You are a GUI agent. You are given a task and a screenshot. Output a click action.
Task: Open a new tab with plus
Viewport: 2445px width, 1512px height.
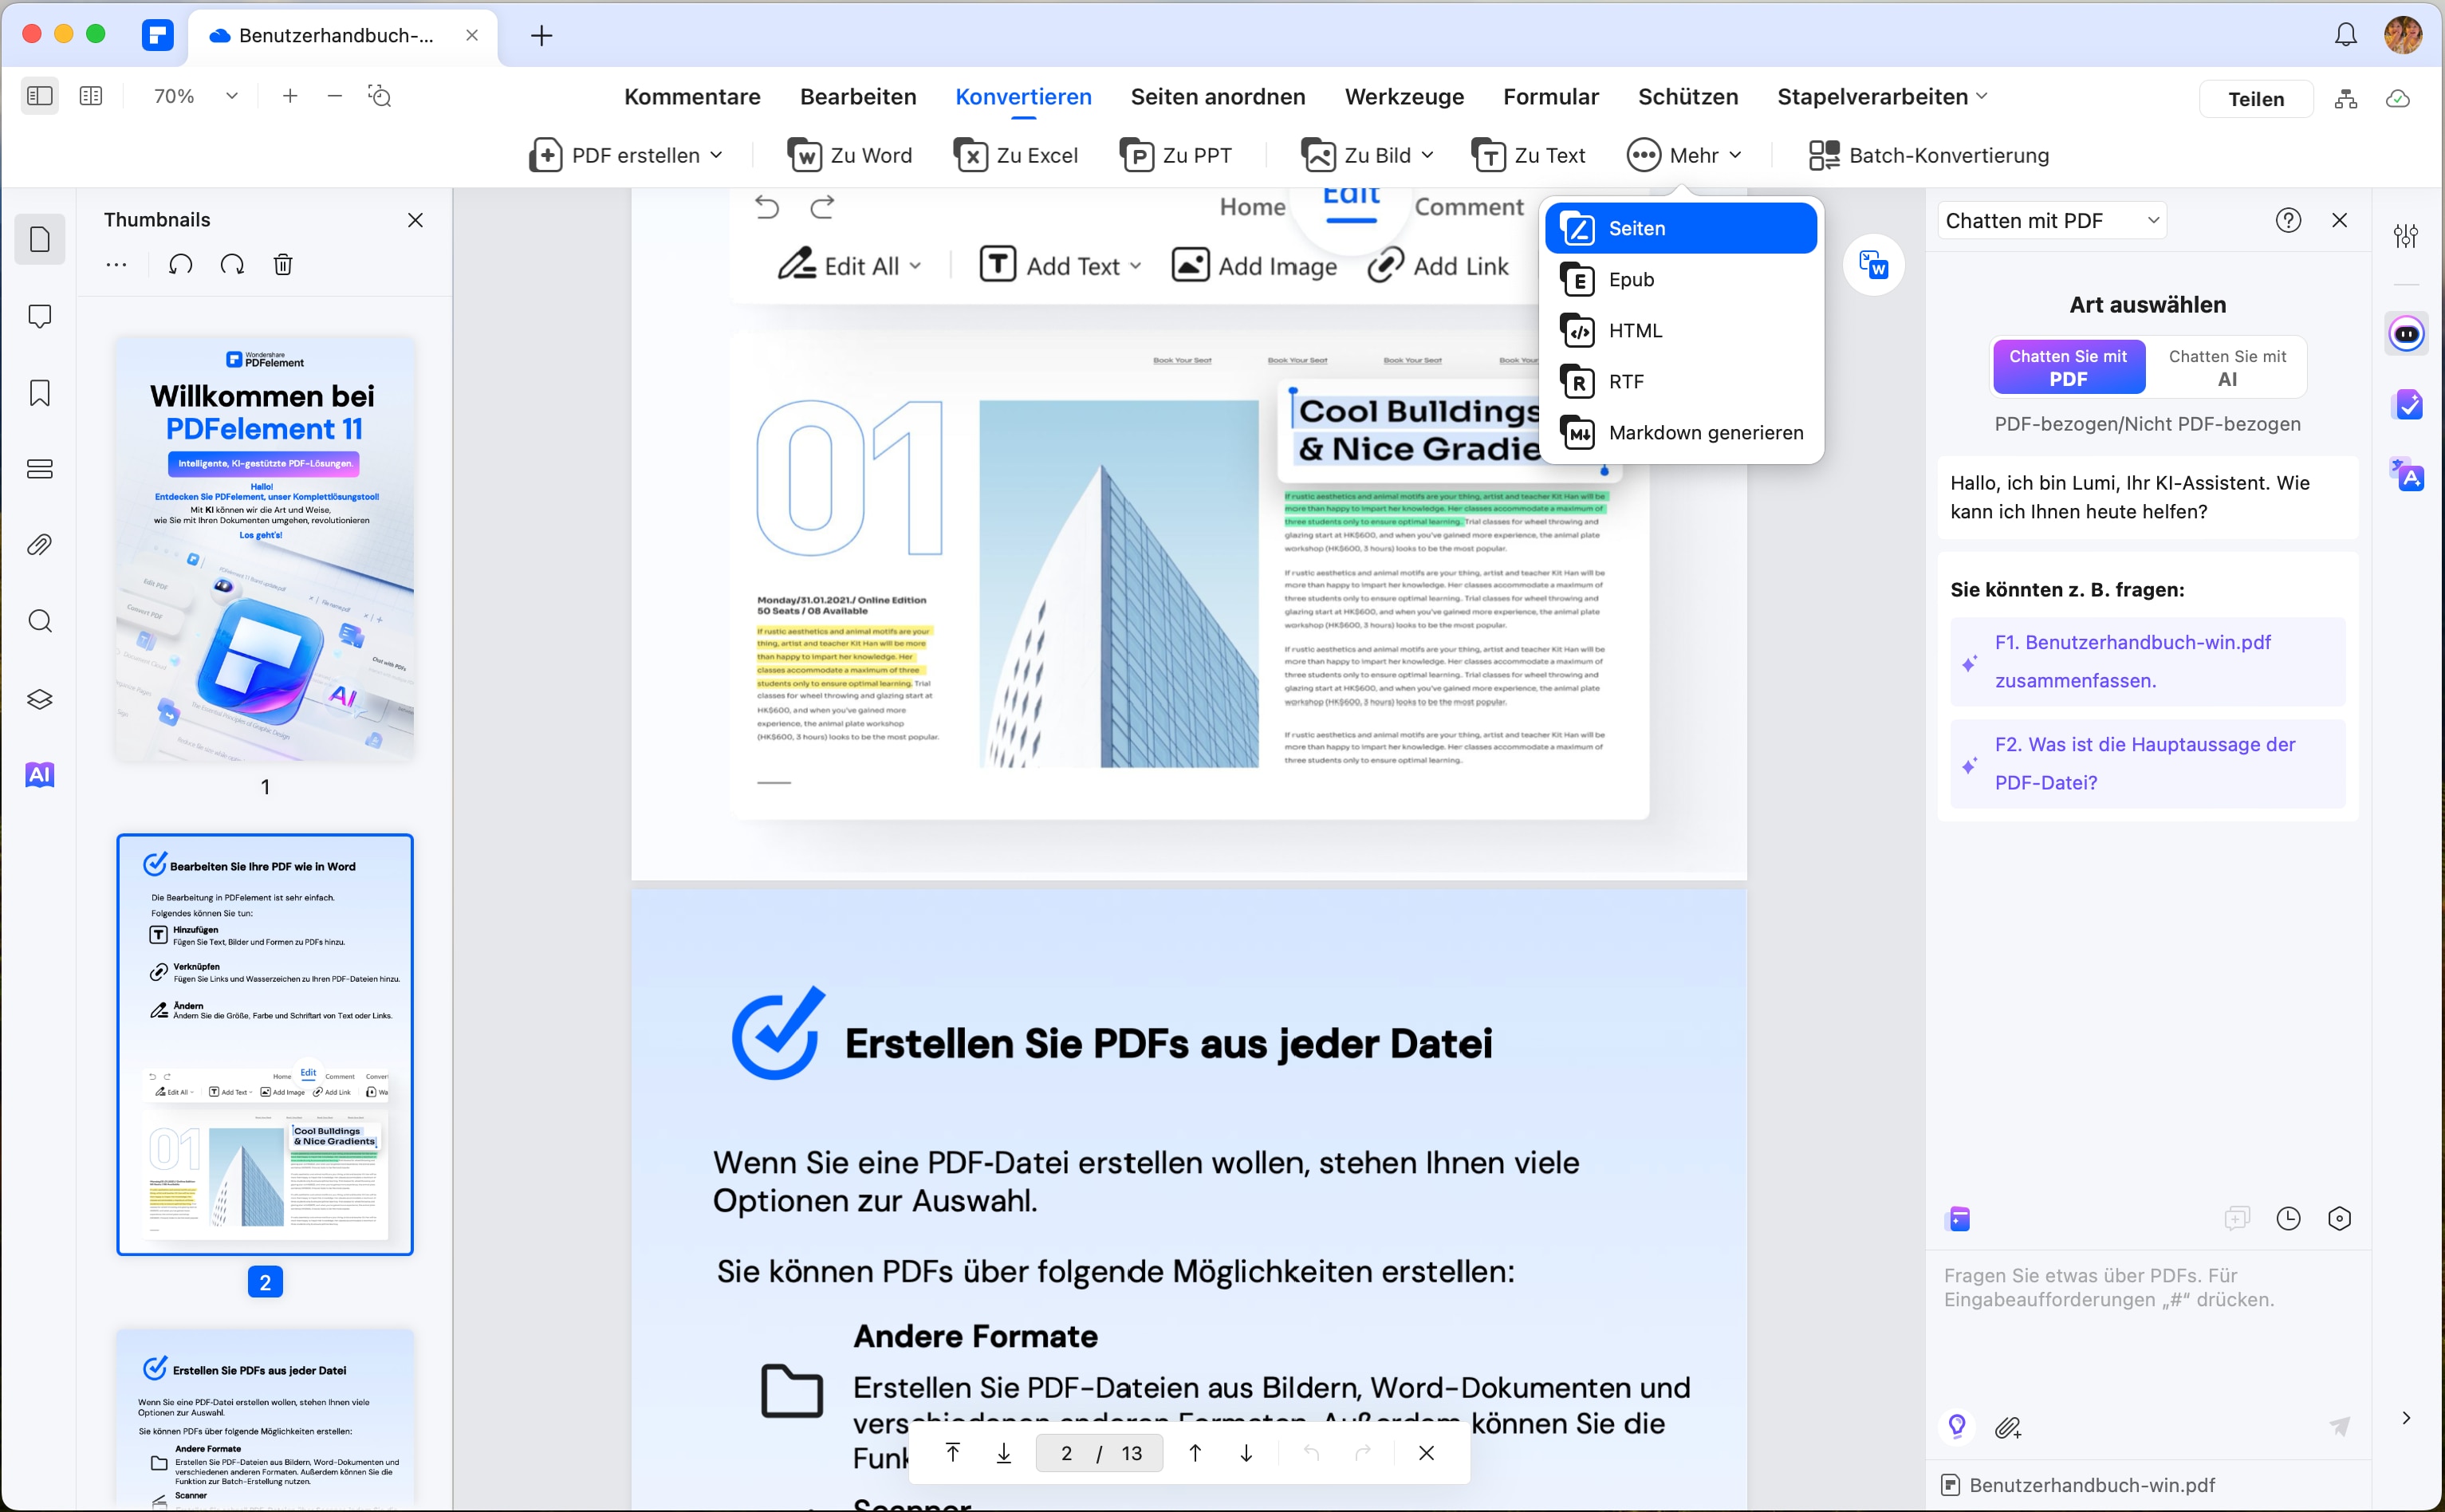click(x=541, y=36)
